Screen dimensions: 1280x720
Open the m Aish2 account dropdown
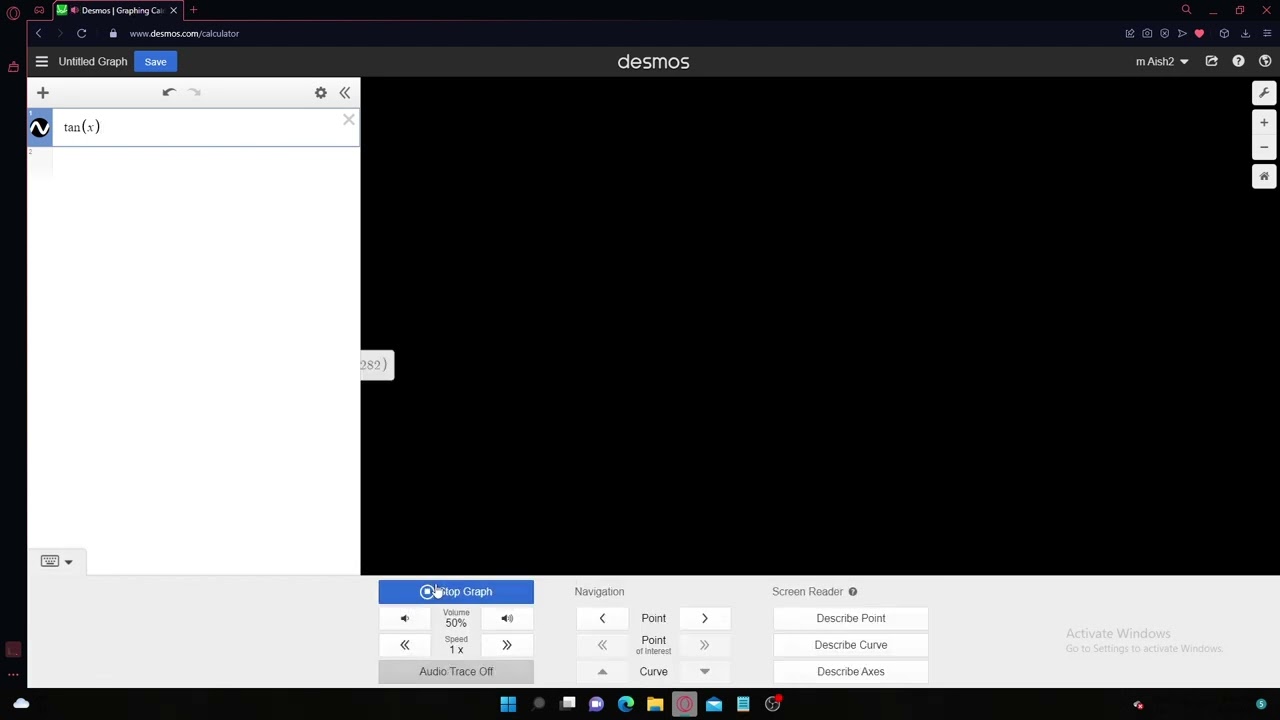1162,62
